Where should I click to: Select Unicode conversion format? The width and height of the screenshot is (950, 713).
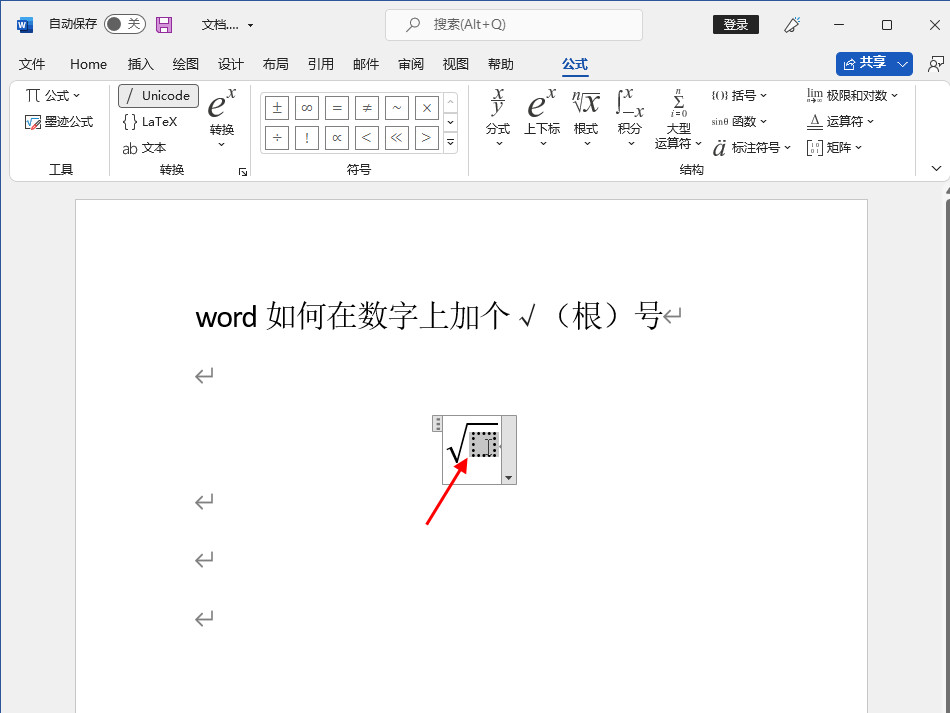pos(158,96)
